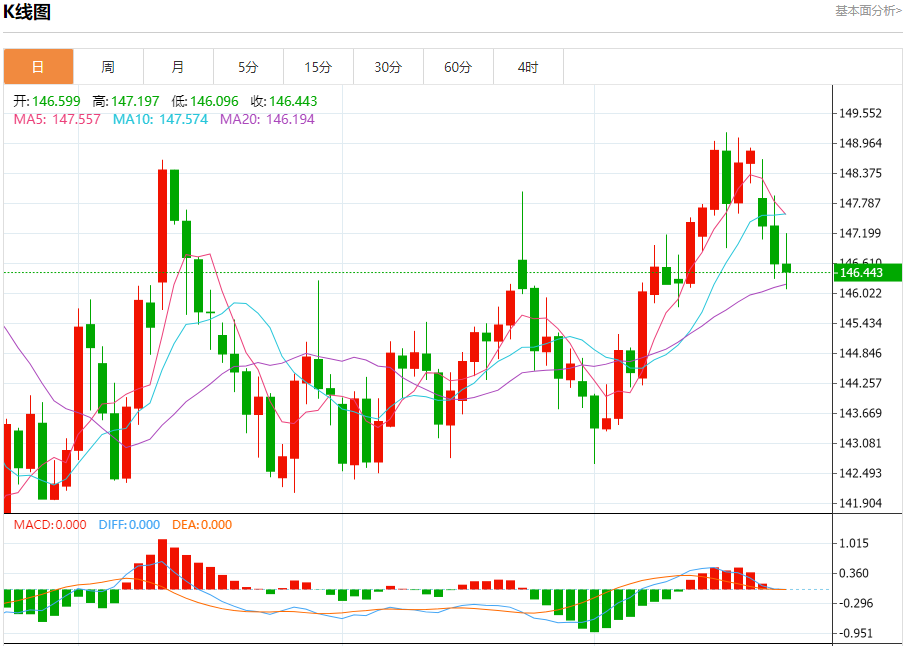The width and height of the screenshot is (907, 646).
Task: Click the 147.787 price axis label
Action: point(861,204)
